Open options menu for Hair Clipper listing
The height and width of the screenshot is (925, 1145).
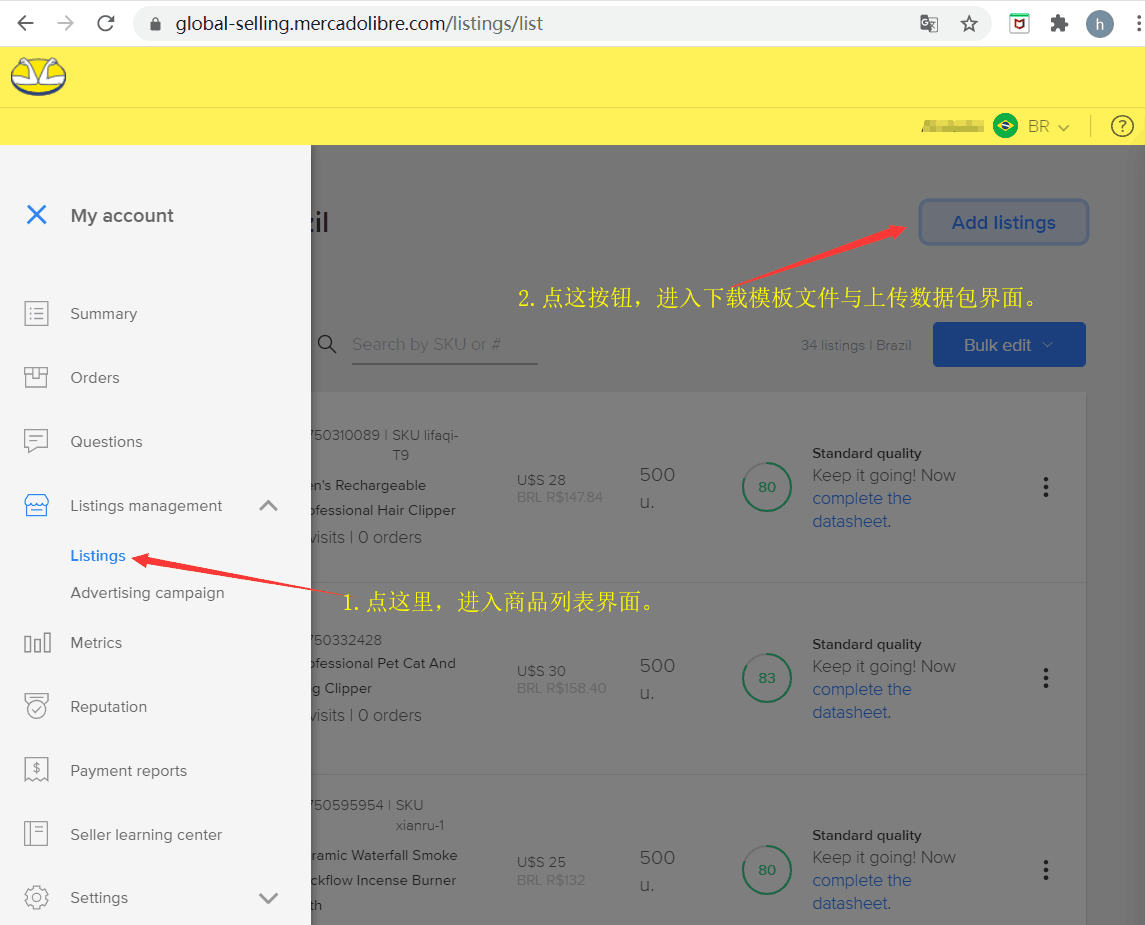(x=1046, y=487)
